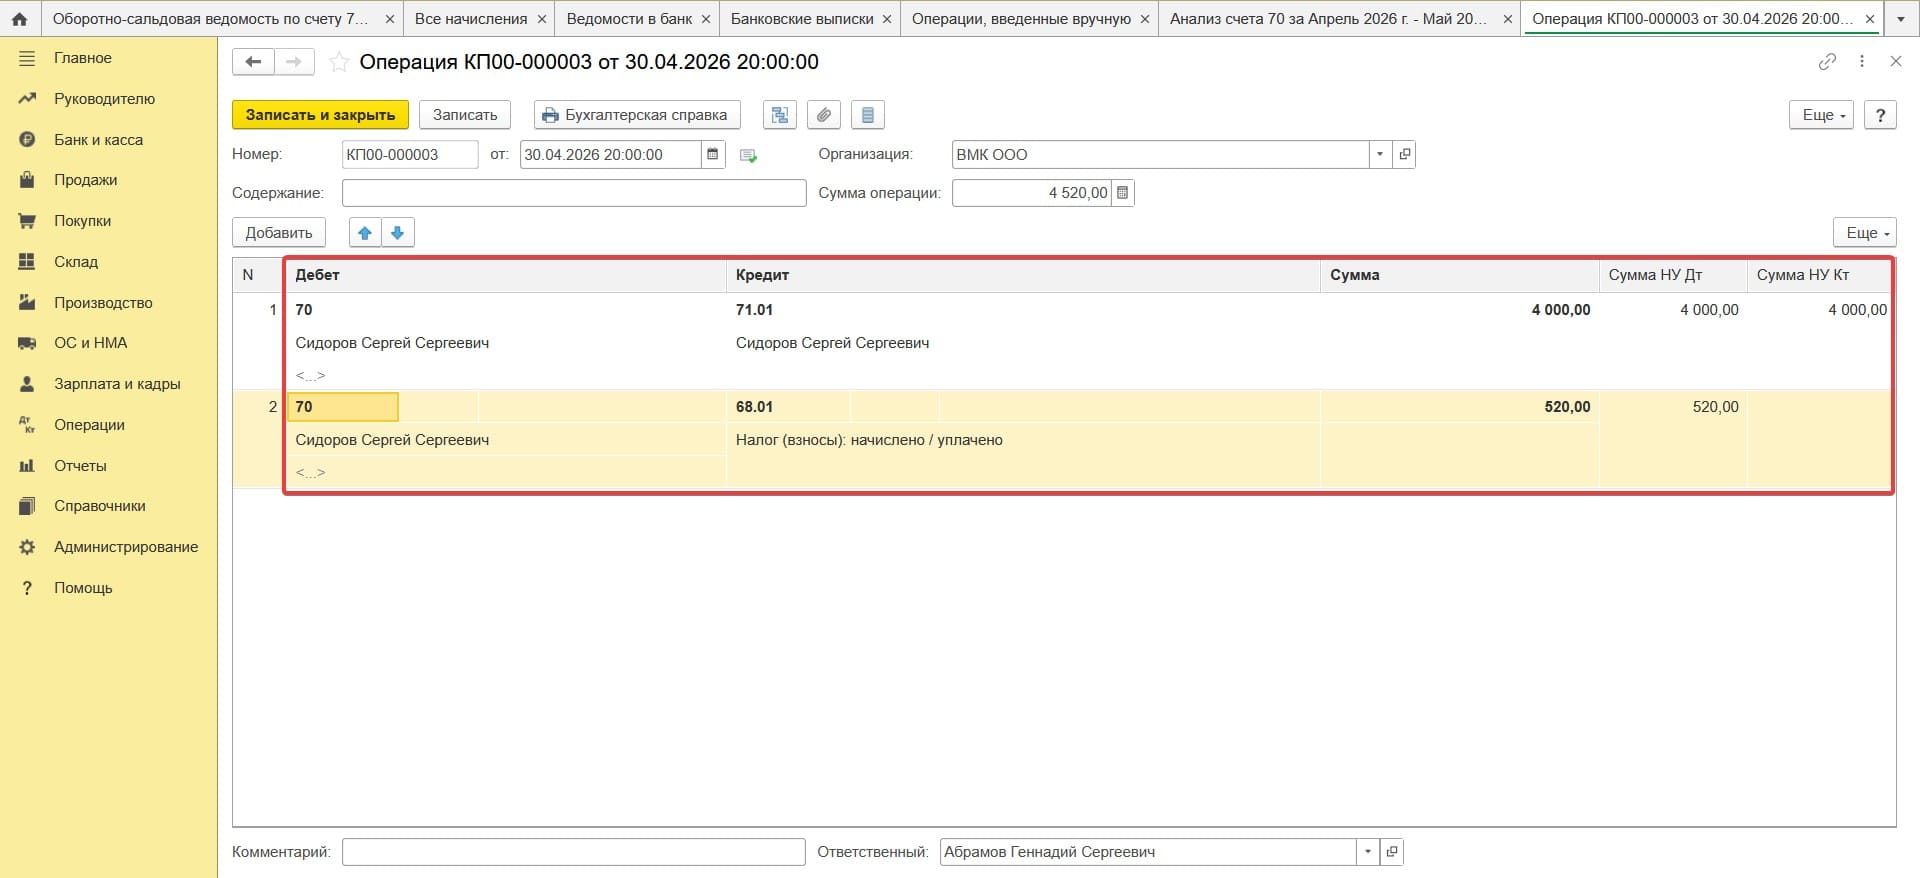This screenshot has width=1920, height=878.
Task: Click the Комментарий field
Action: 573,852
